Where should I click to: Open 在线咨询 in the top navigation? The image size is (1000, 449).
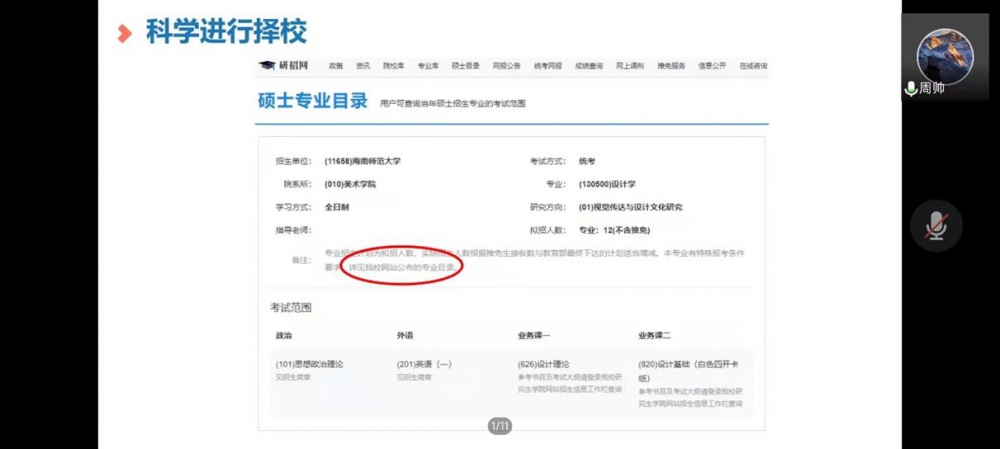(753, 66)
